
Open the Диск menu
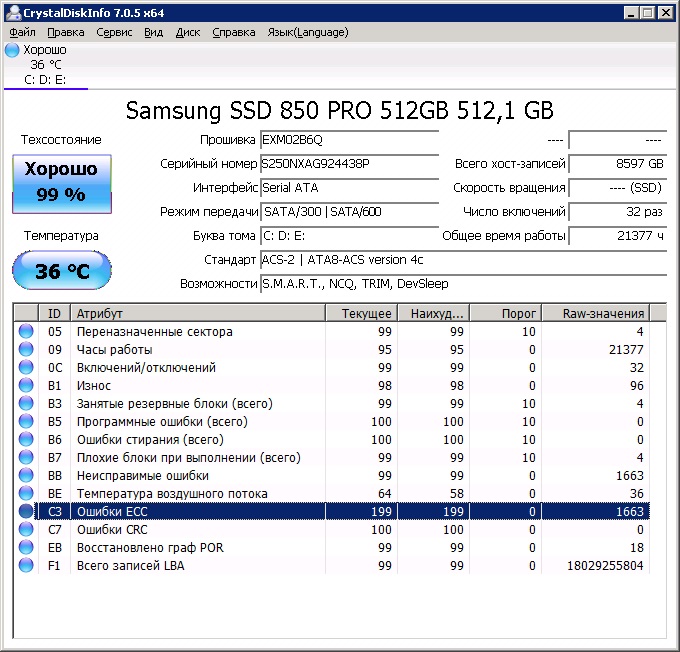188,33
